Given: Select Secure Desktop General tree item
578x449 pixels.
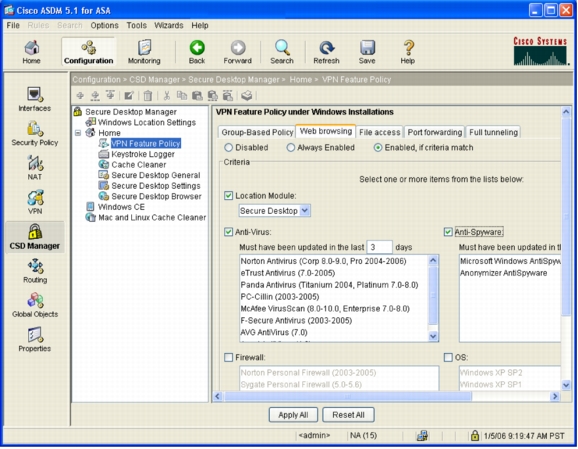Looking at the screenshot, I should pos(156,175).
